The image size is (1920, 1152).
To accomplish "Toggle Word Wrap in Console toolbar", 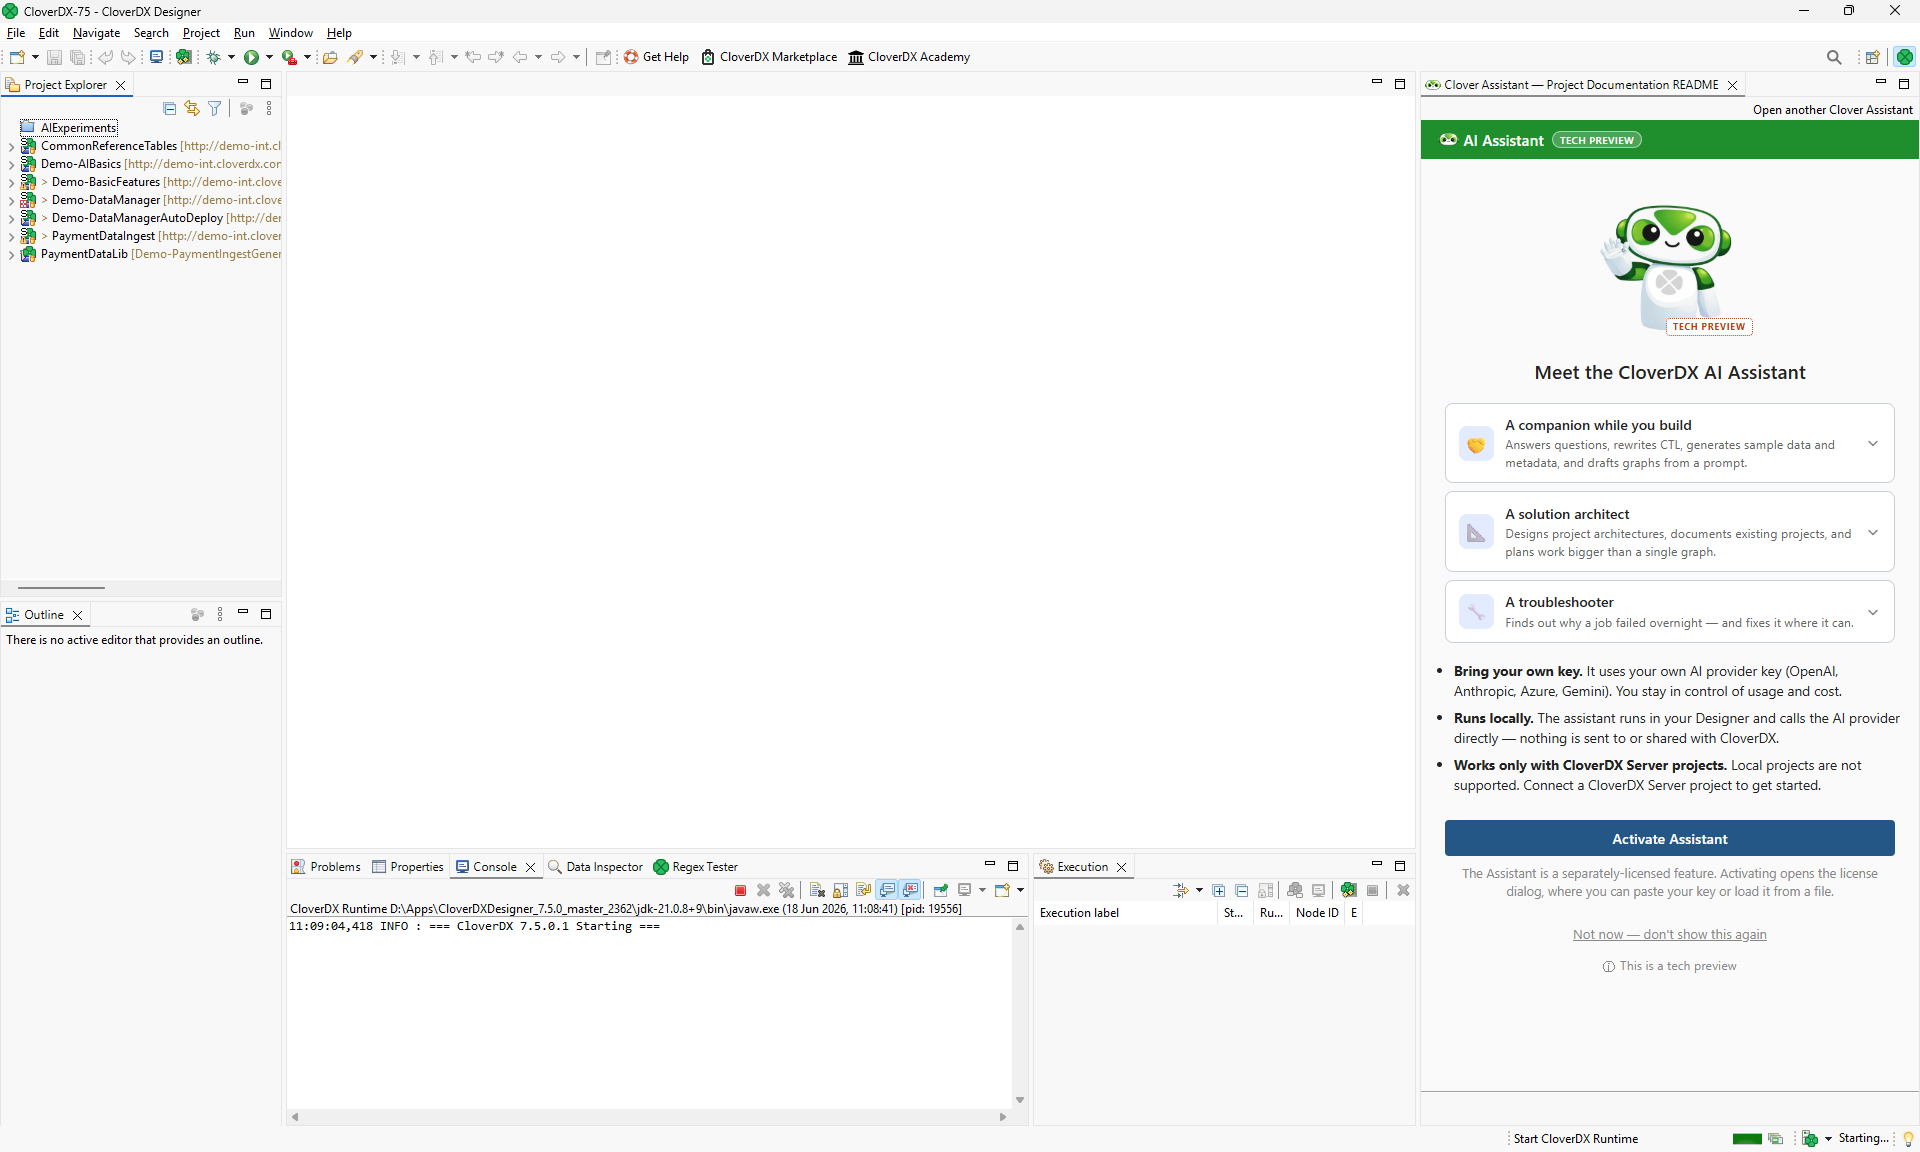I will click(863, 890).
